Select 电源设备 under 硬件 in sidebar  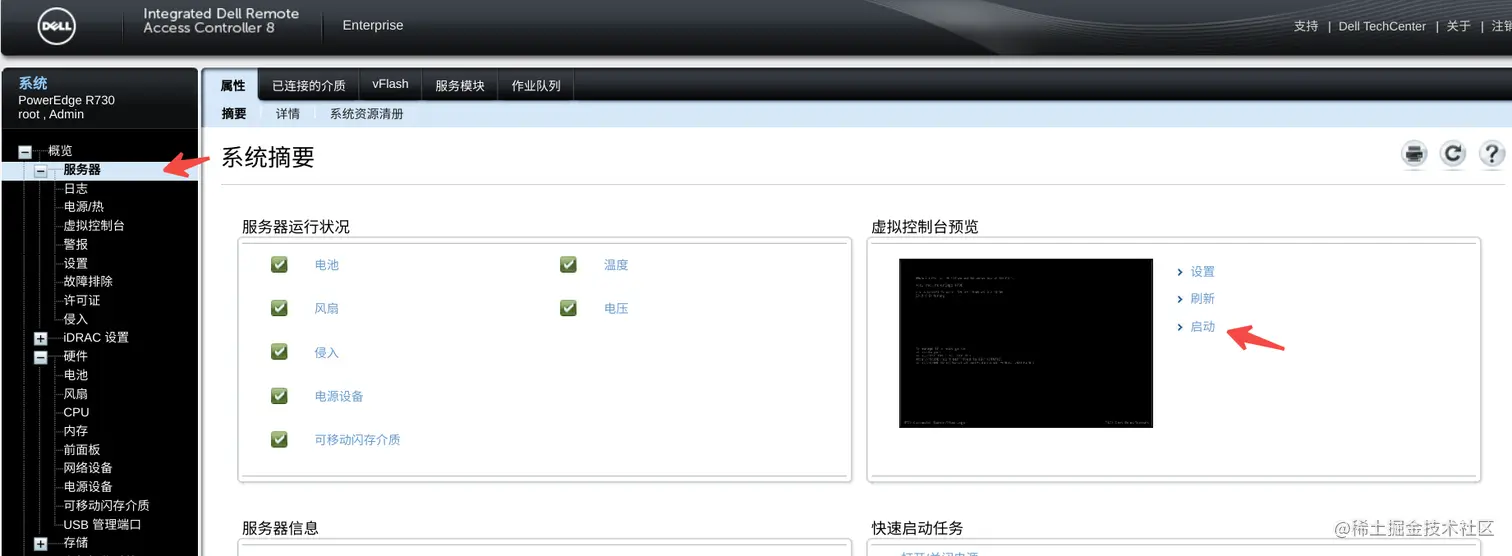88,487
